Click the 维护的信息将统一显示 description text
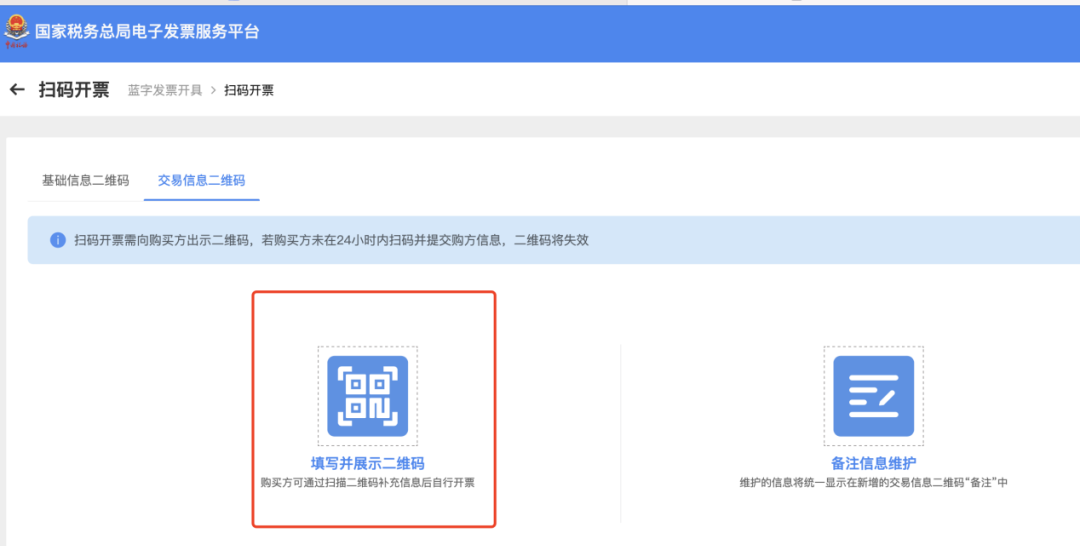Screen dimensions: 1080x546 coord(873,483)
